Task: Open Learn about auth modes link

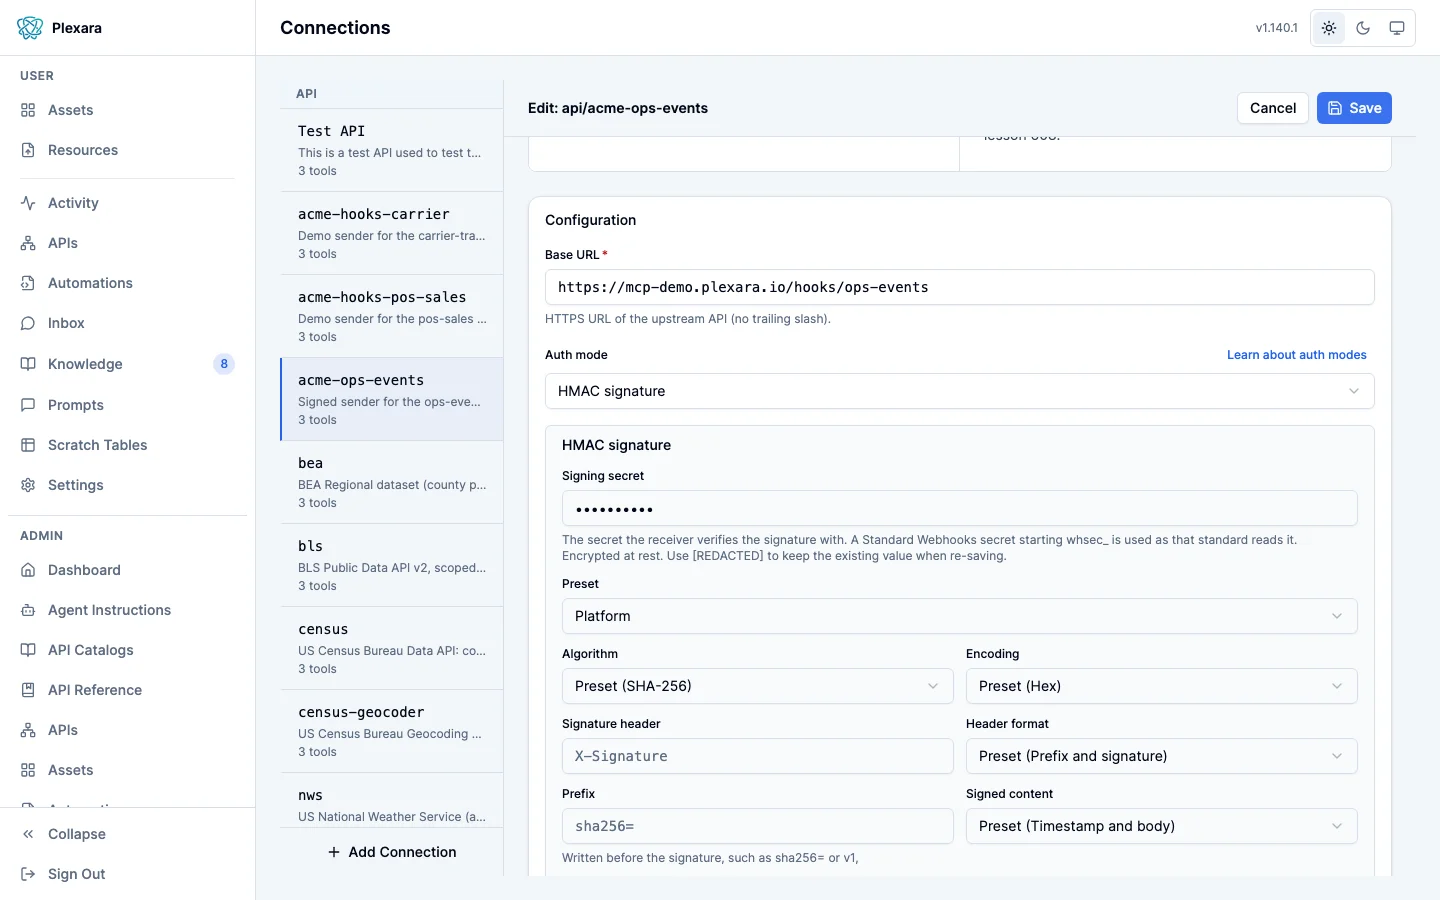Action: (x=1297, y=355)
